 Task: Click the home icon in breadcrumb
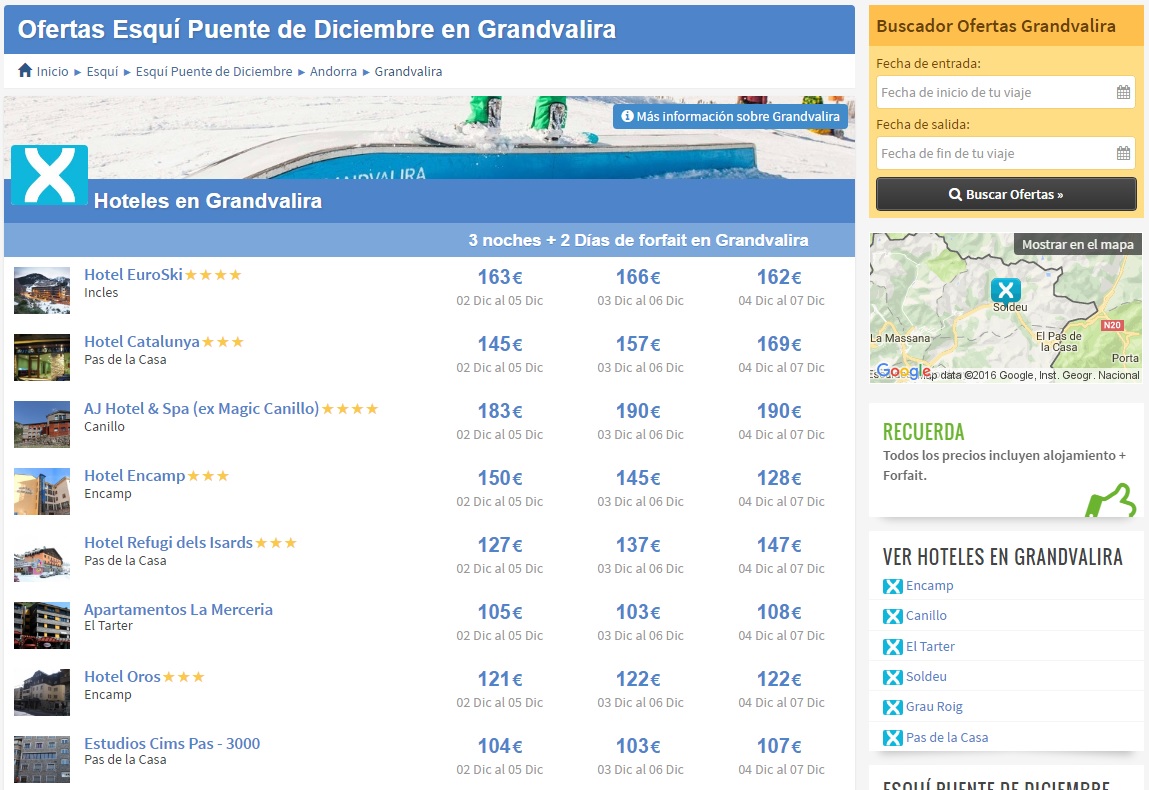25,70
